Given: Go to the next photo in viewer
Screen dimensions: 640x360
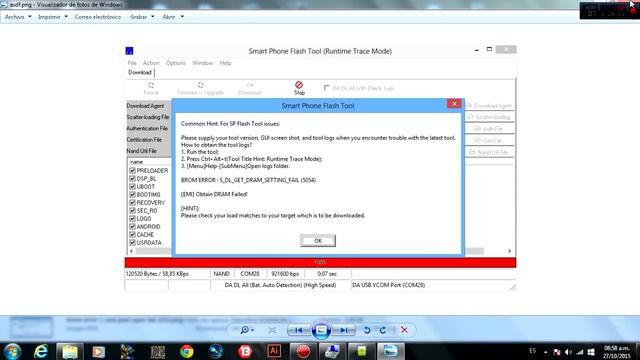Looking at the screenshot, I should (x=344, y=330).
